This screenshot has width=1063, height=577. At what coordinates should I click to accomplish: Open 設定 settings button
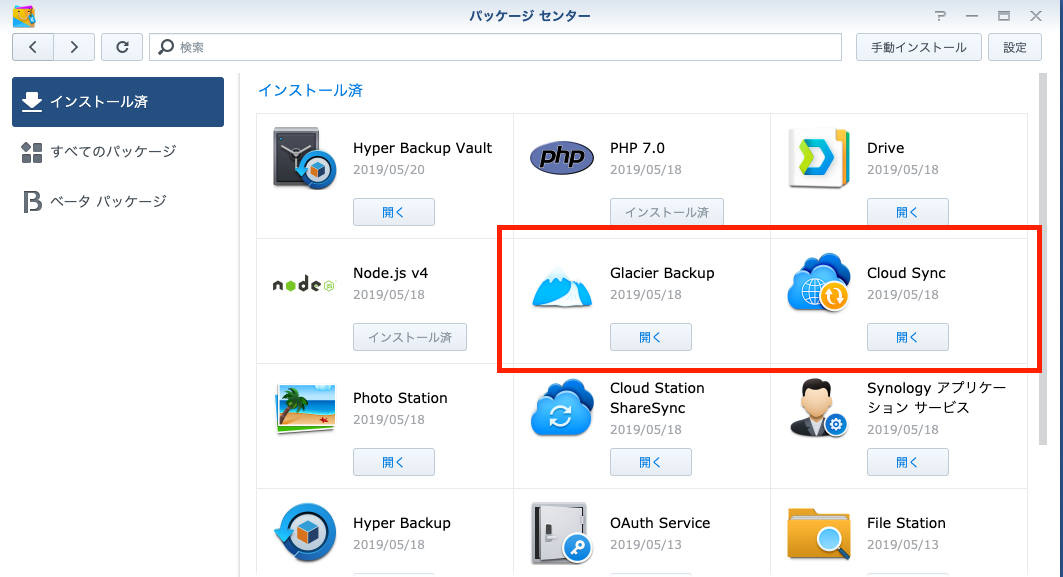[1015, 47]
